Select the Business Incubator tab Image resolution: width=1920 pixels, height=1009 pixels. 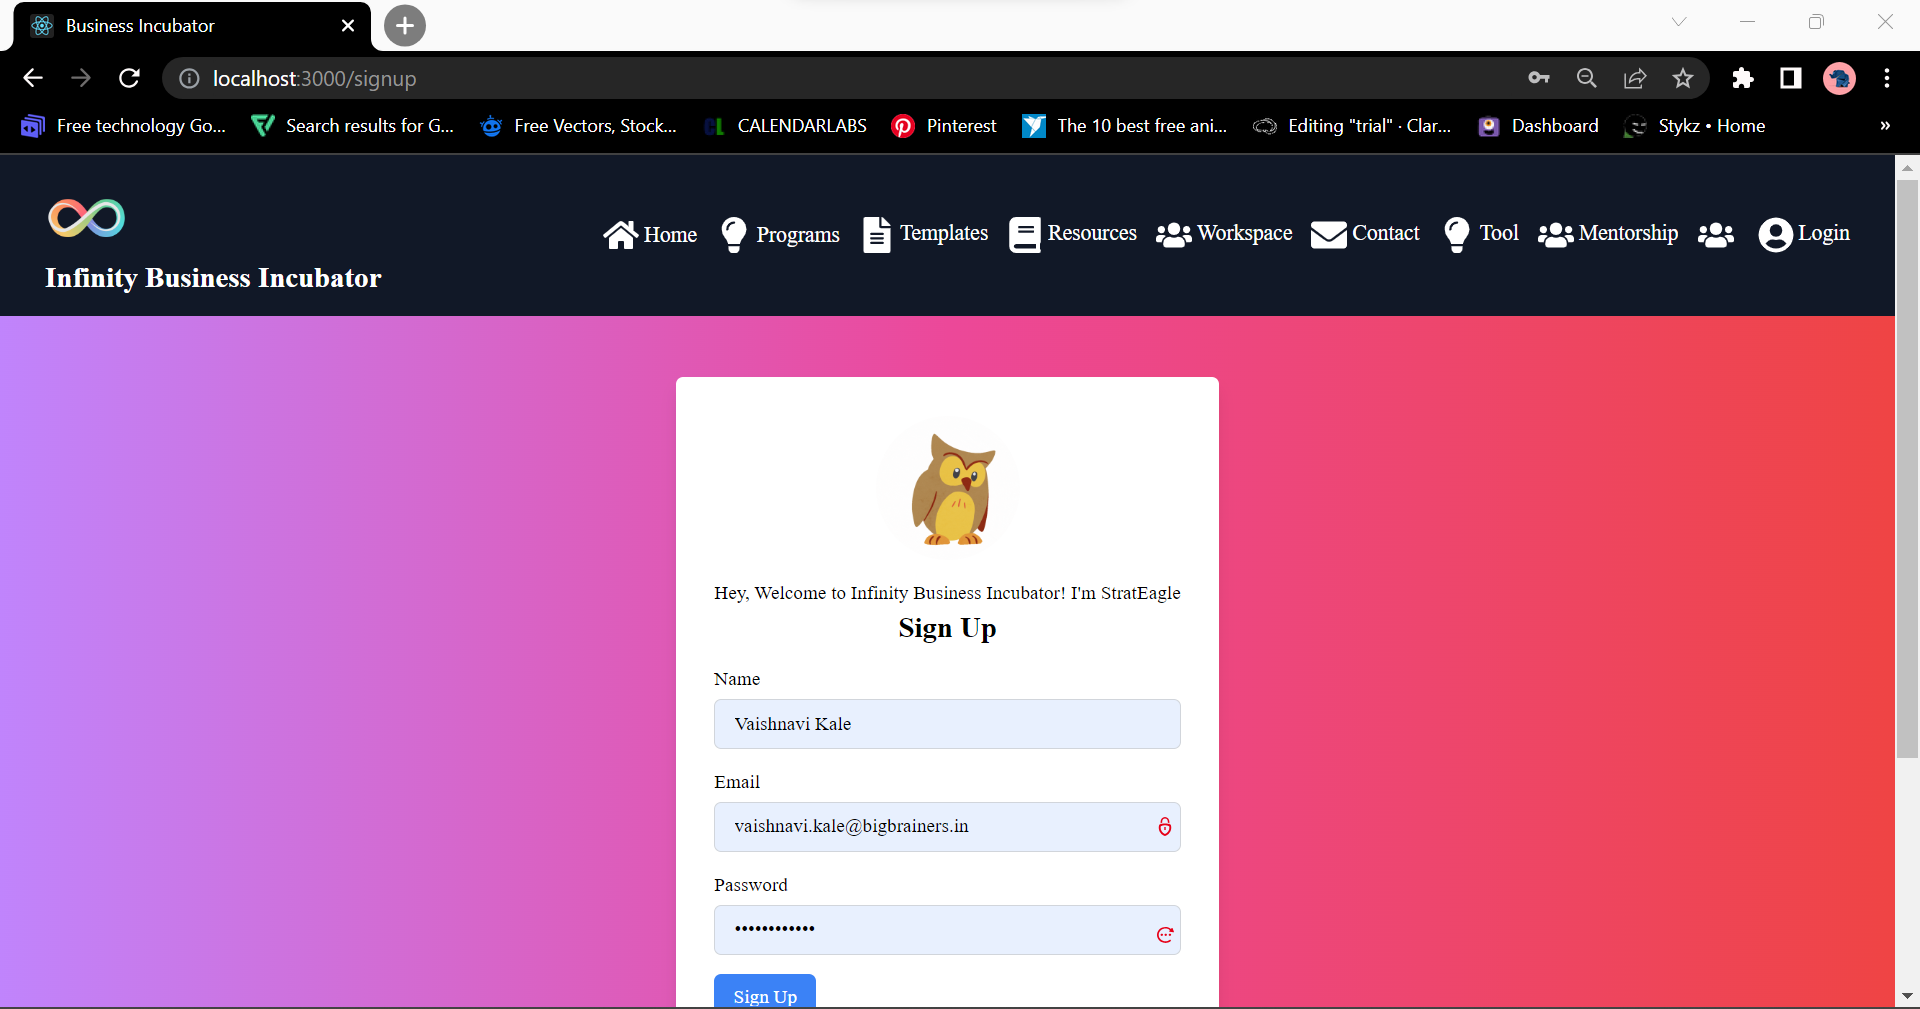pyautogui.click(x=191, y=26)
